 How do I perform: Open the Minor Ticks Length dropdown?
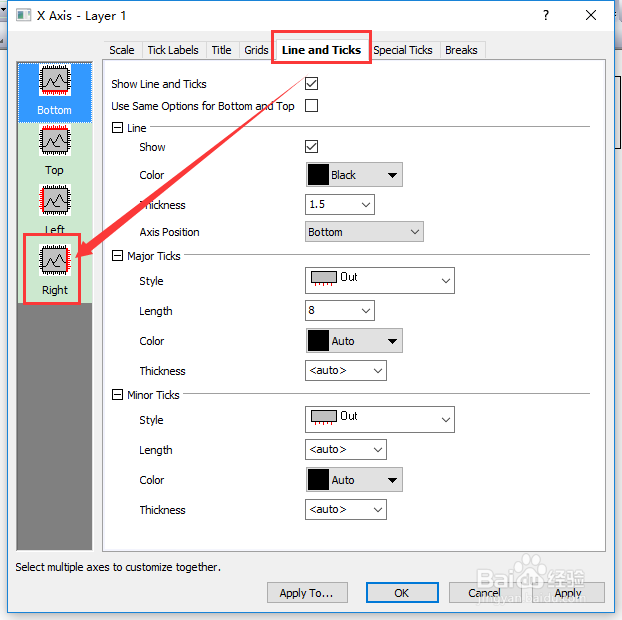[346, 449]
